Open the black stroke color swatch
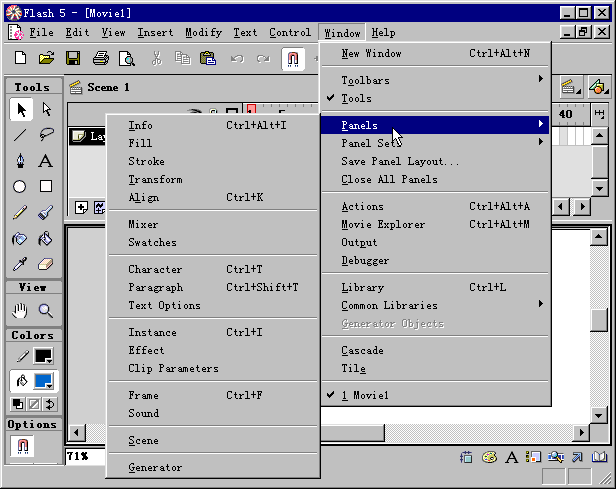The height and width of the screenshot is (489, 616). point(44,356)
